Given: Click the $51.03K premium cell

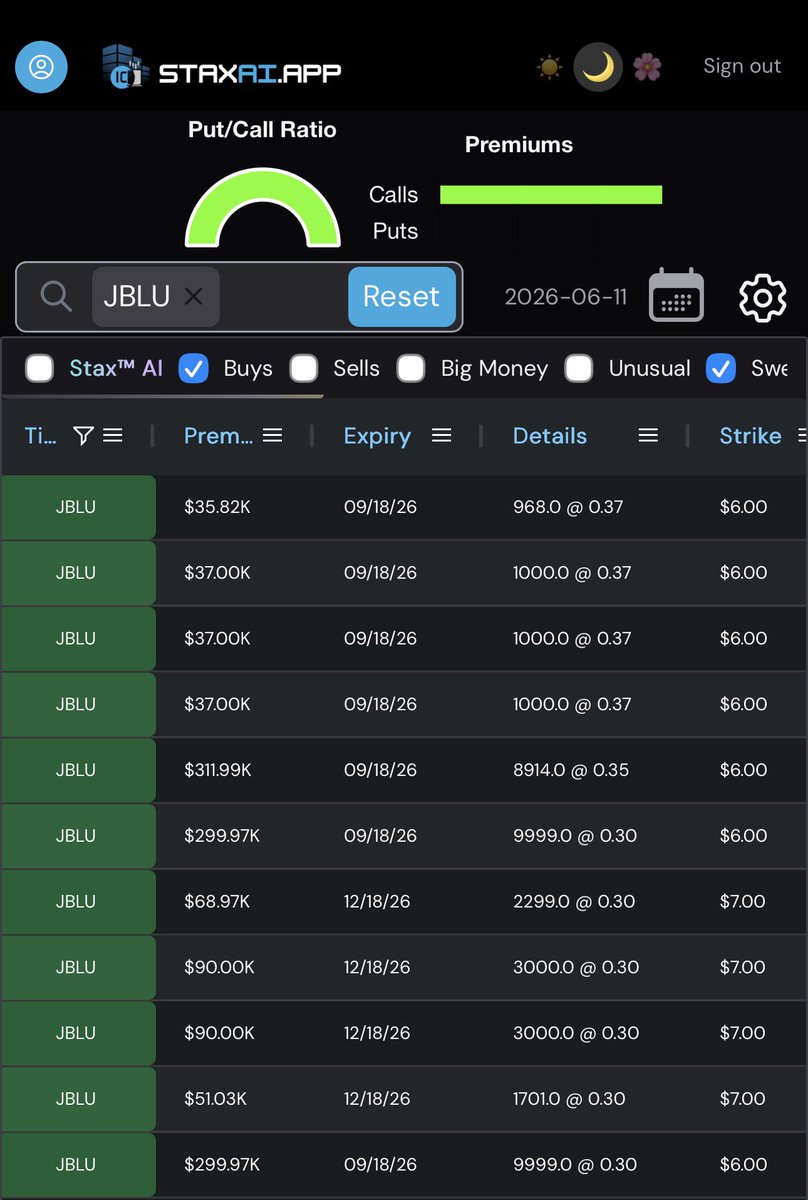Looking at the screenshot, I should coord(216,1099).
